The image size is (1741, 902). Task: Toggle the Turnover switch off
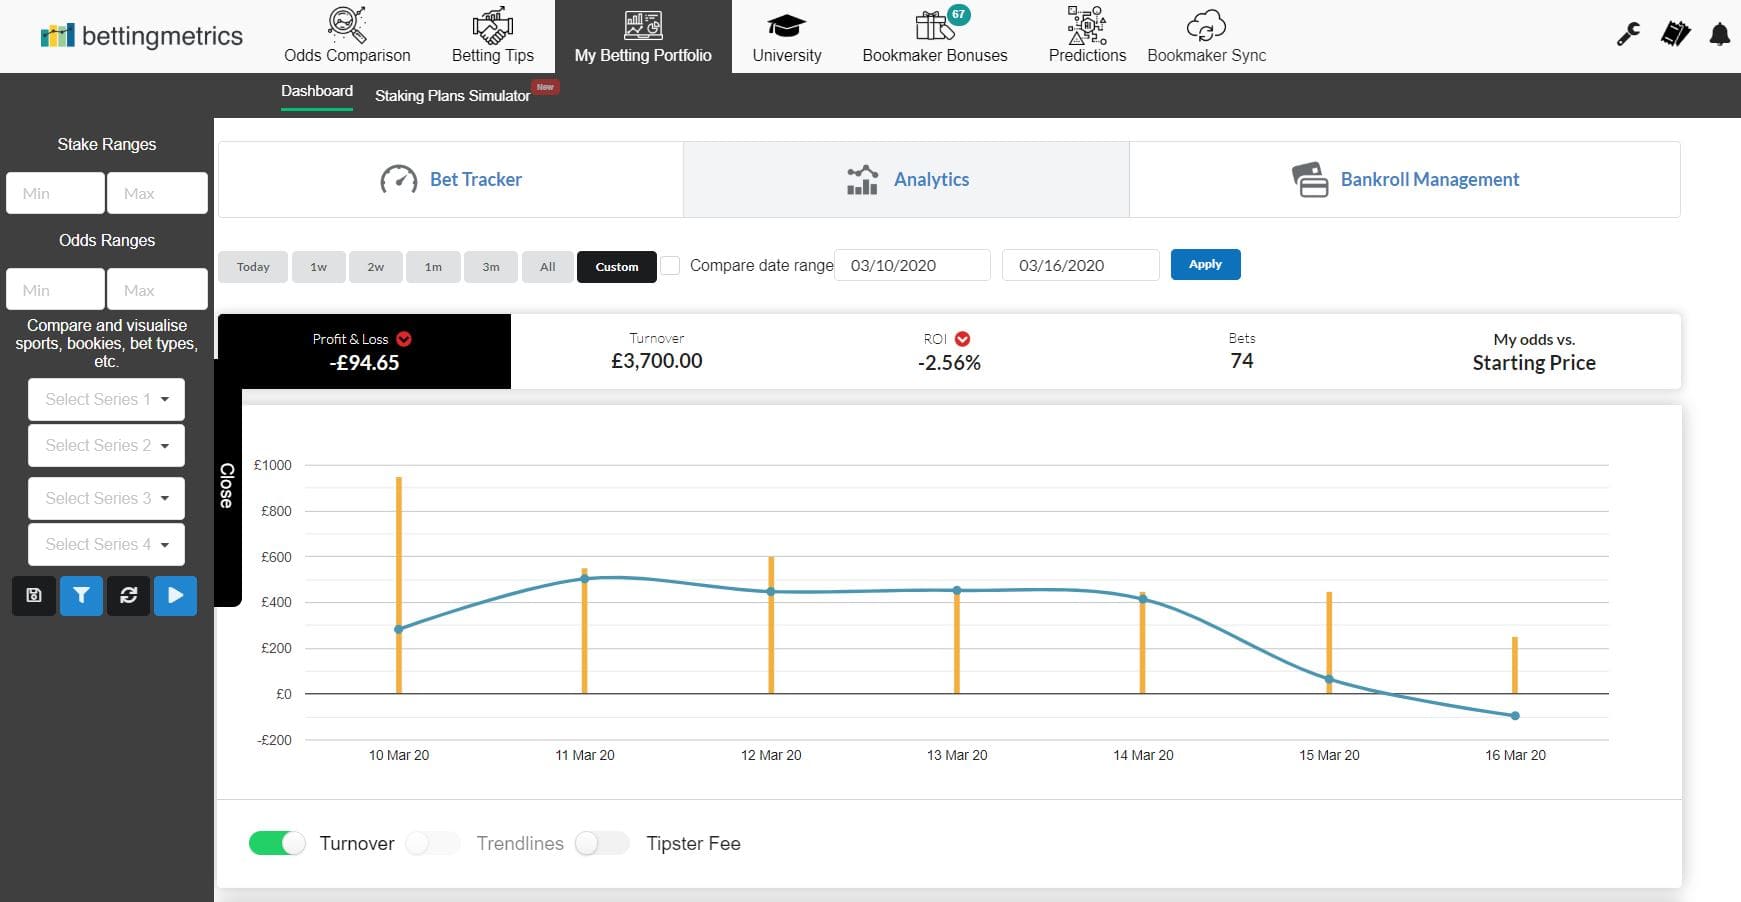277,843
